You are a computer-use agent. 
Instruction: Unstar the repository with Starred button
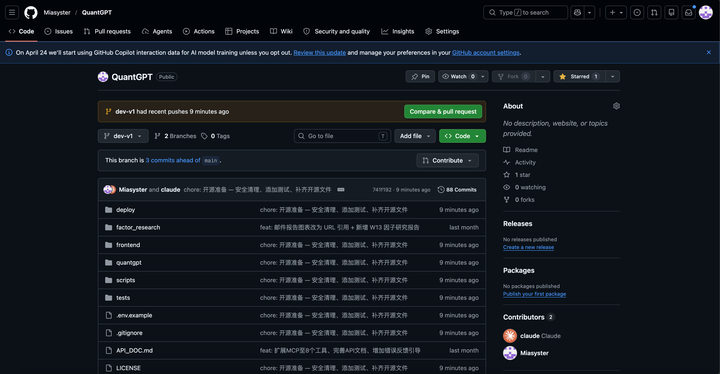[579, 76]
